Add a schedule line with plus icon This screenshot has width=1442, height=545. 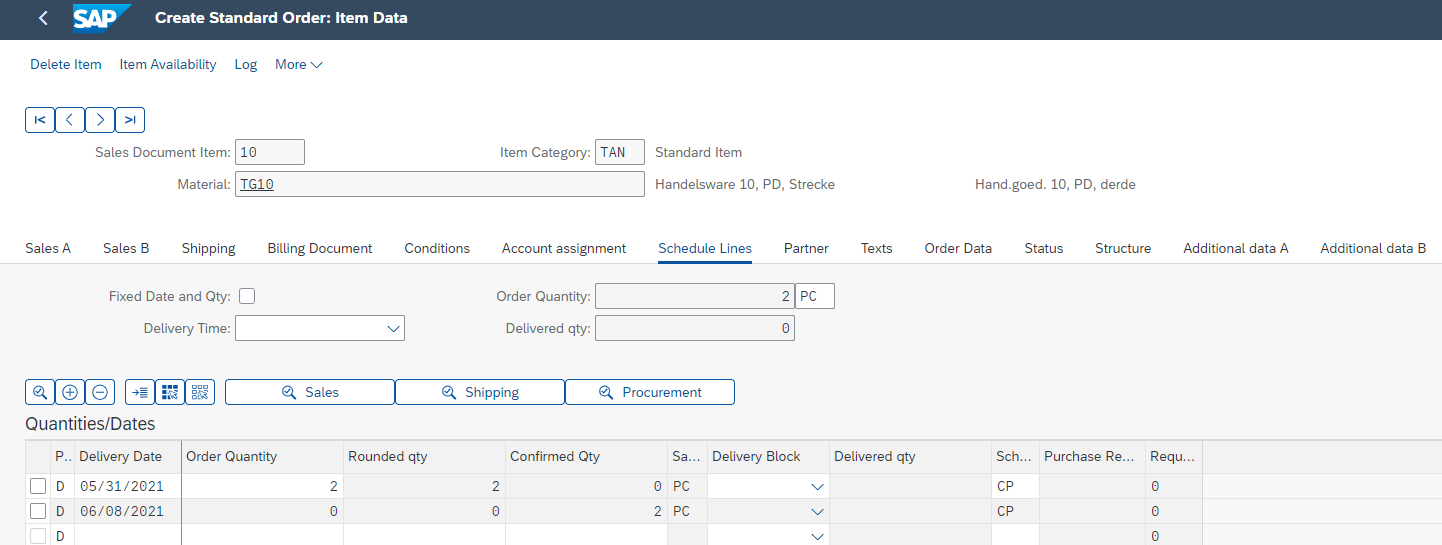(70, 392)
